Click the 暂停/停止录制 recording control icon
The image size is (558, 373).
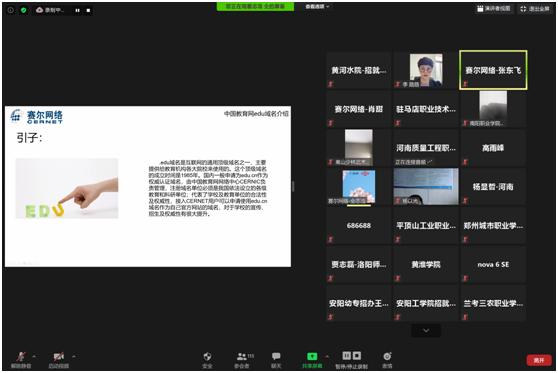click(x=352, y=356)
